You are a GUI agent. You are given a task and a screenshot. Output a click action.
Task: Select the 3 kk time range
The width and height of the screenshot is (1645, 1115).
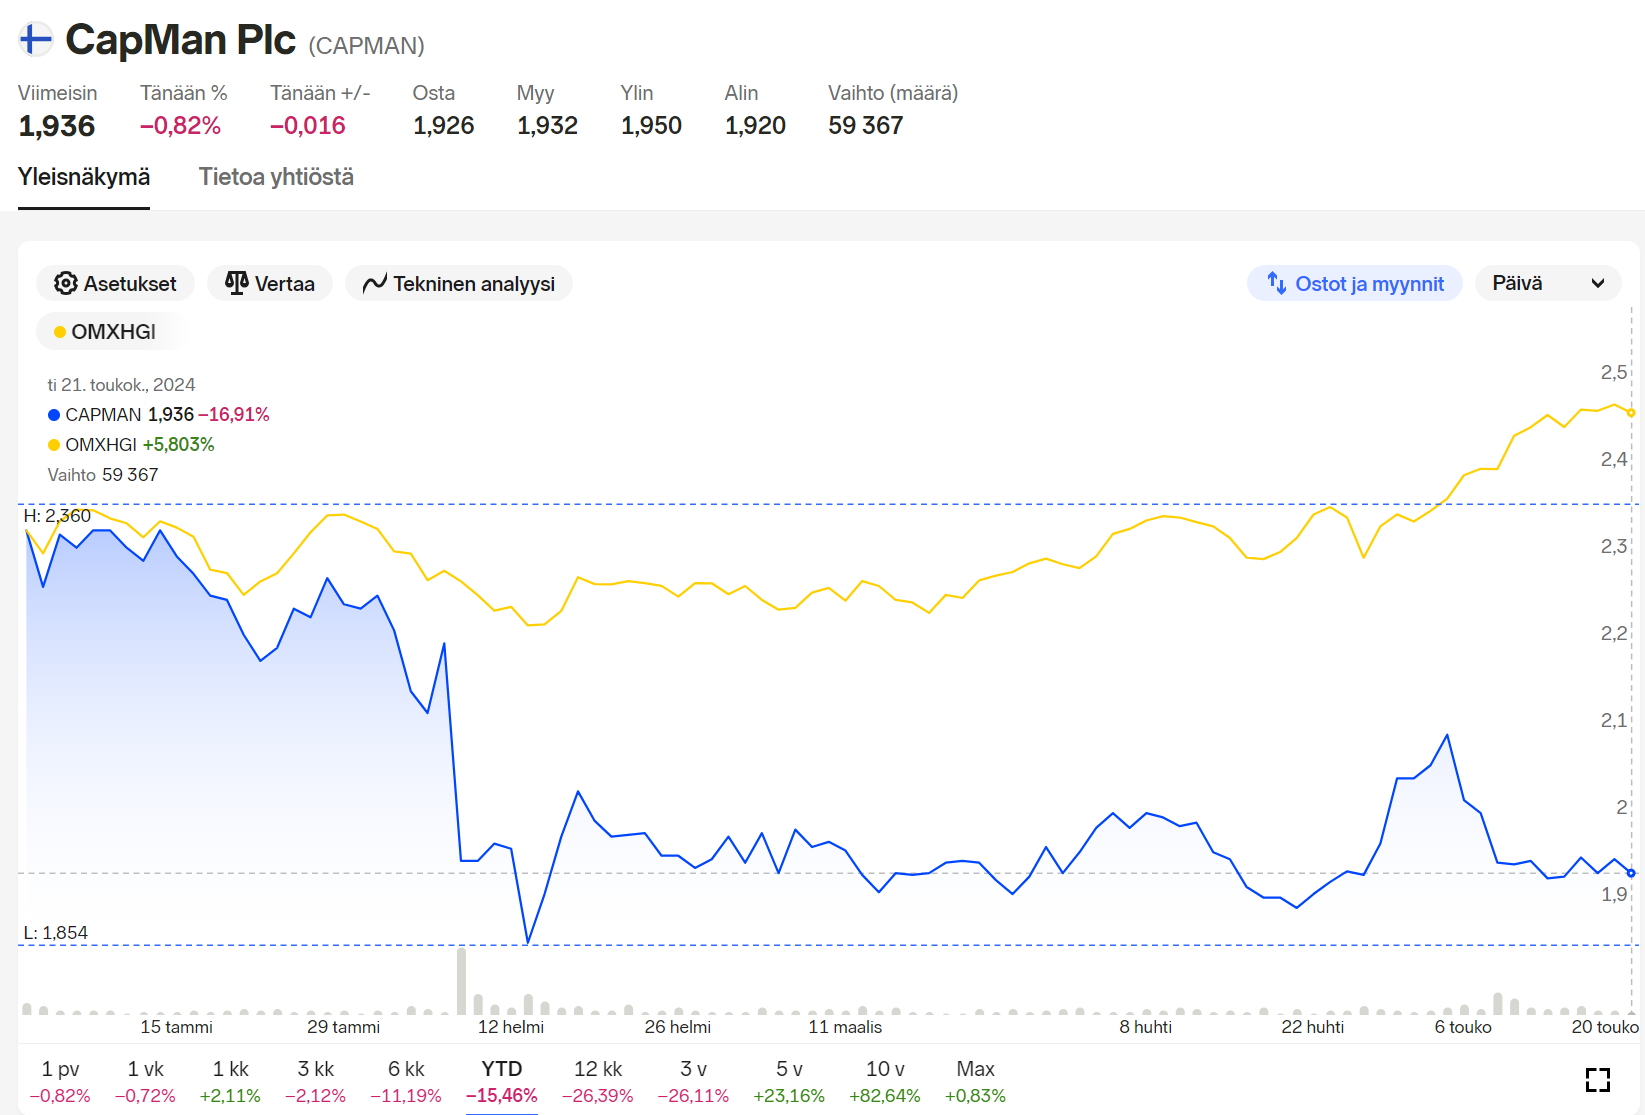316,1081
